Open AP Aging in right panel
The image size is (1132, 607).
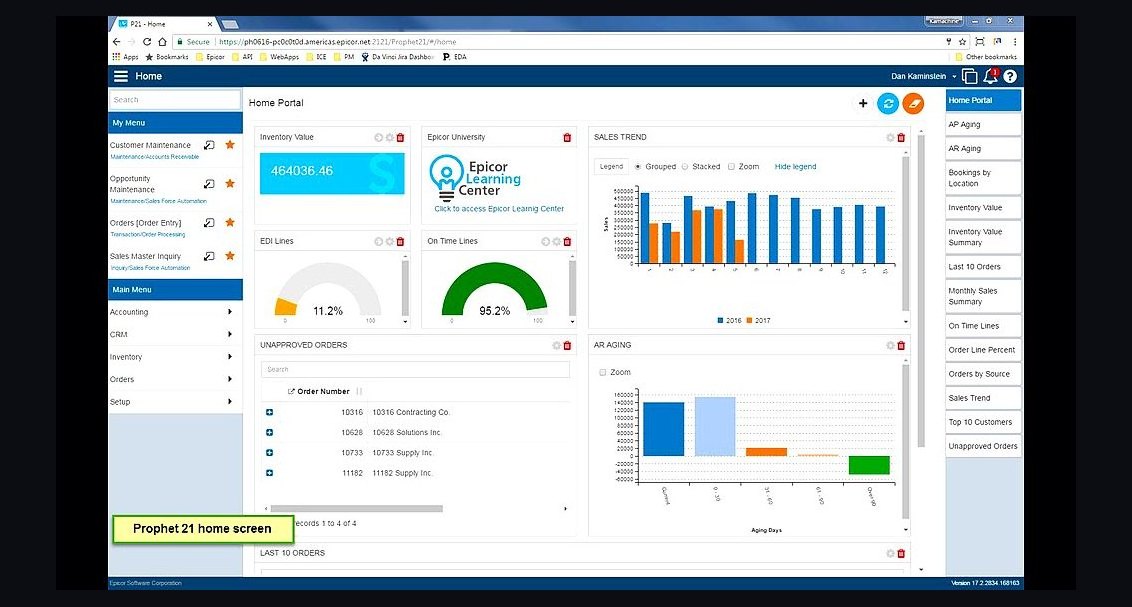coord(983,124)
